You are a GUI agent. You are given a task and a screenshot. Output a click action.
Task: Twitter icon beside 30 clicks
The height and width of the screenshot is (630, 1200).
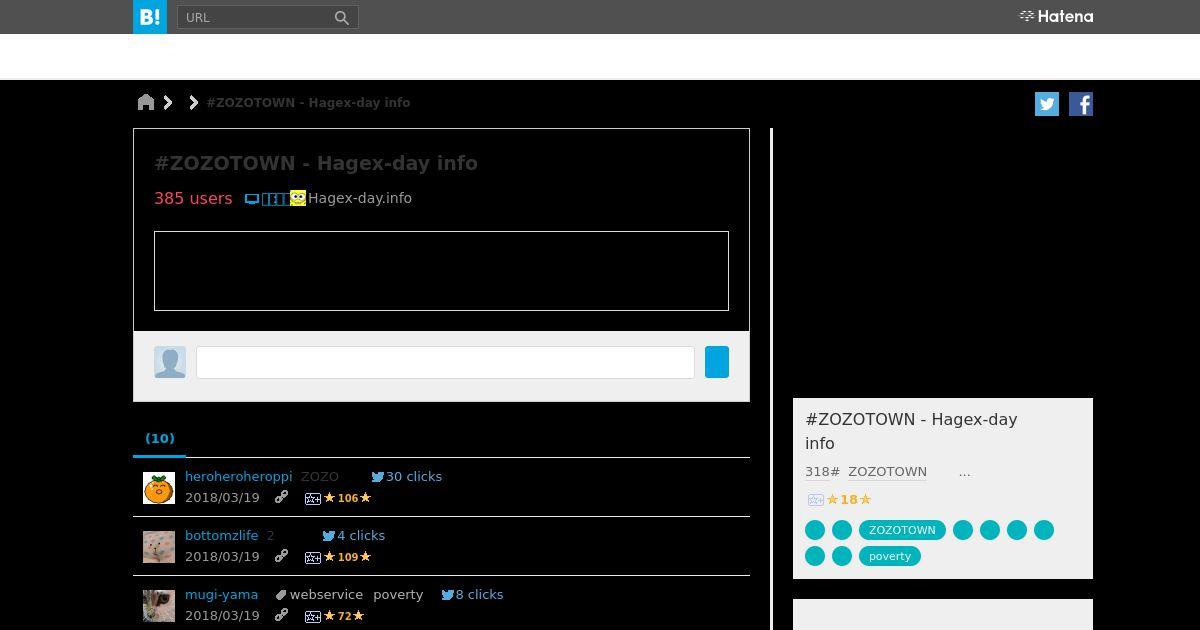(377, 477)
